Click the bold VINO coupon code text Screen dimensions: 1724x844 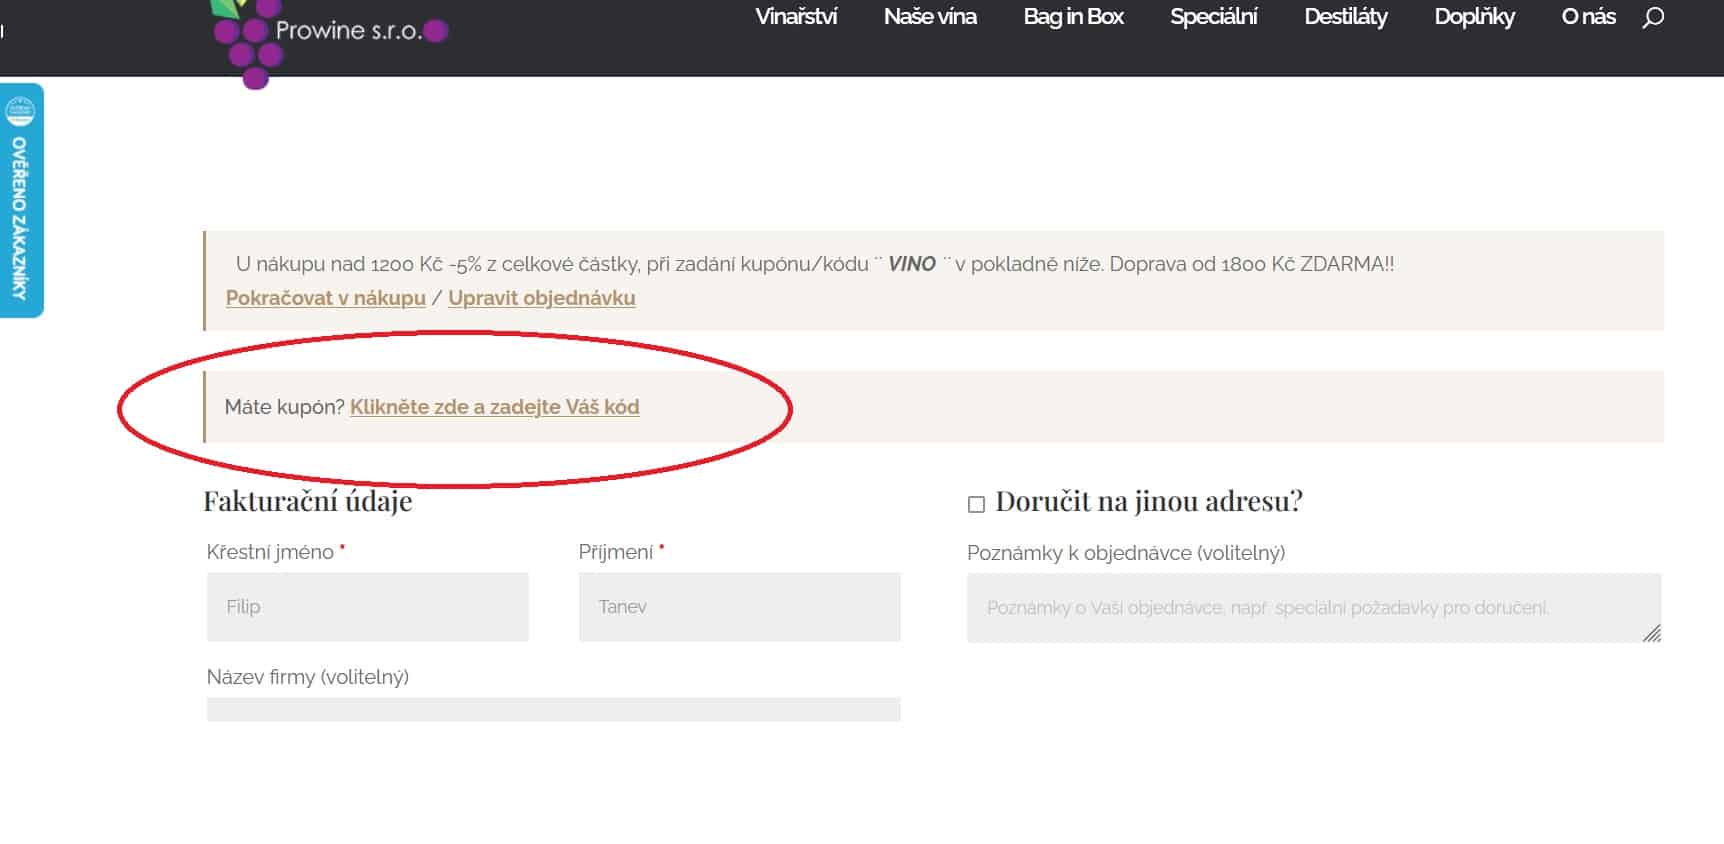point(912,264)
